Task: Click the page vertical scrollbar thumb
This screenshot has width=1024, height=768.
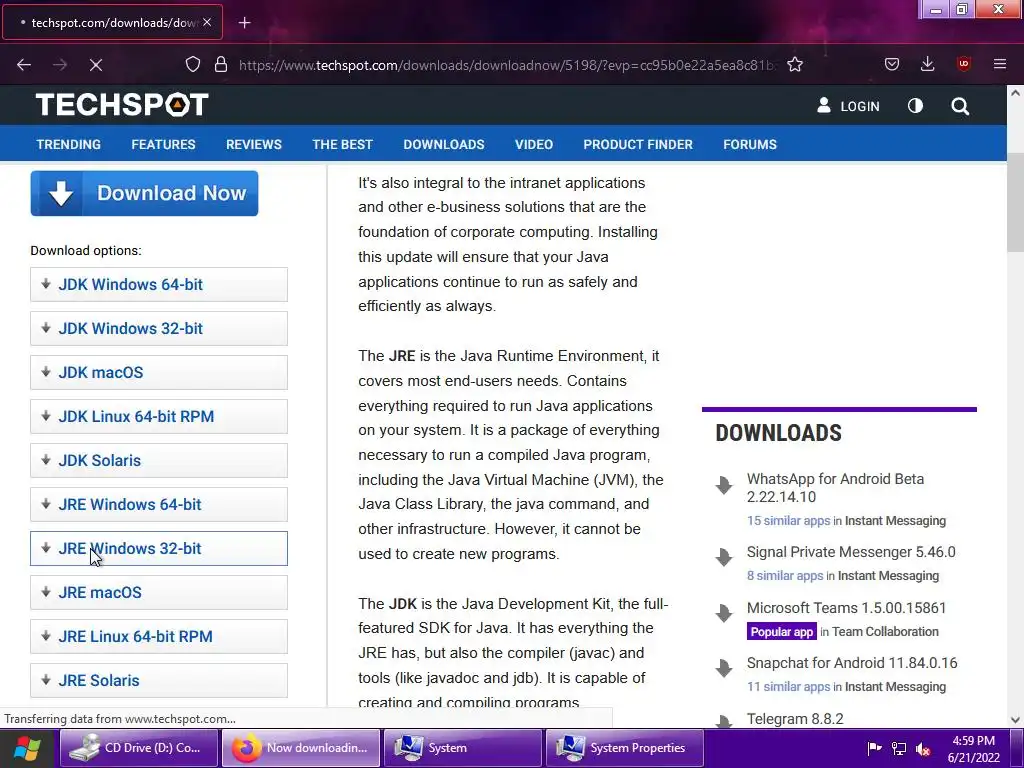Action: [1015, 202]
